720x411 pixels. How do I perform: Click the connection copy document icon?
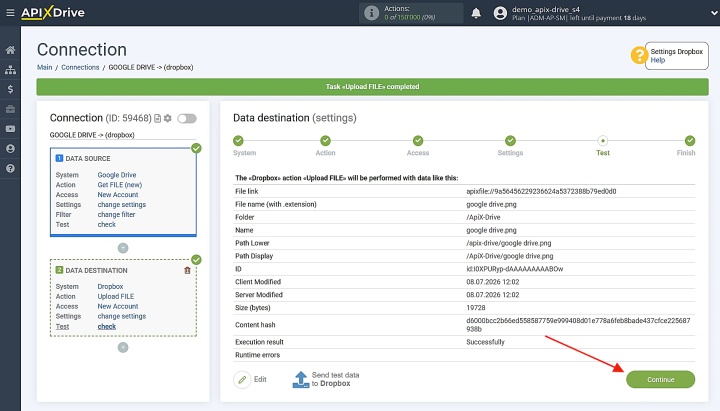pyautogui.click(x=158, y=118)
